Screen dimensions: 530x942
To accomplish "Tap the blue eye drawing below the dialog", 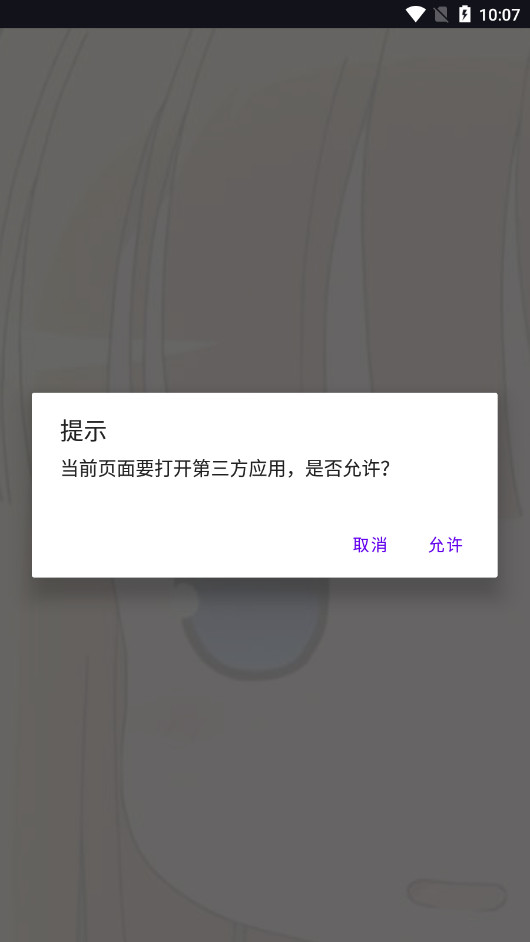I will tap(255, 628).
